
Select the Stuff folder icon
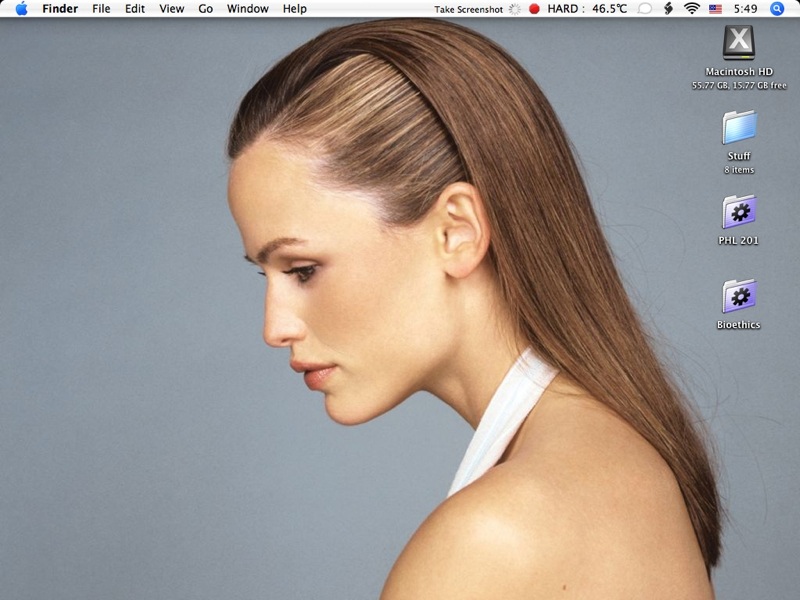pyautogui.click(x=739, y=128)
